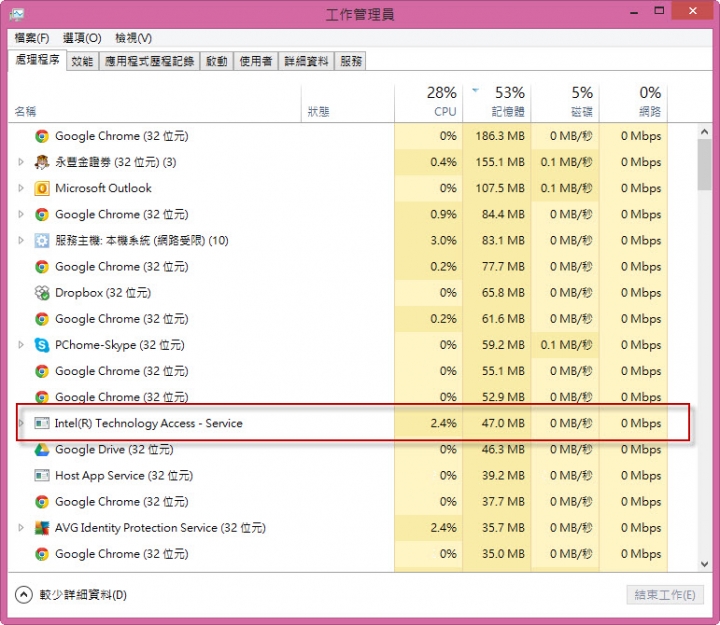
Task: Click the 3.0% CPU value
Action: click(443, 240)
